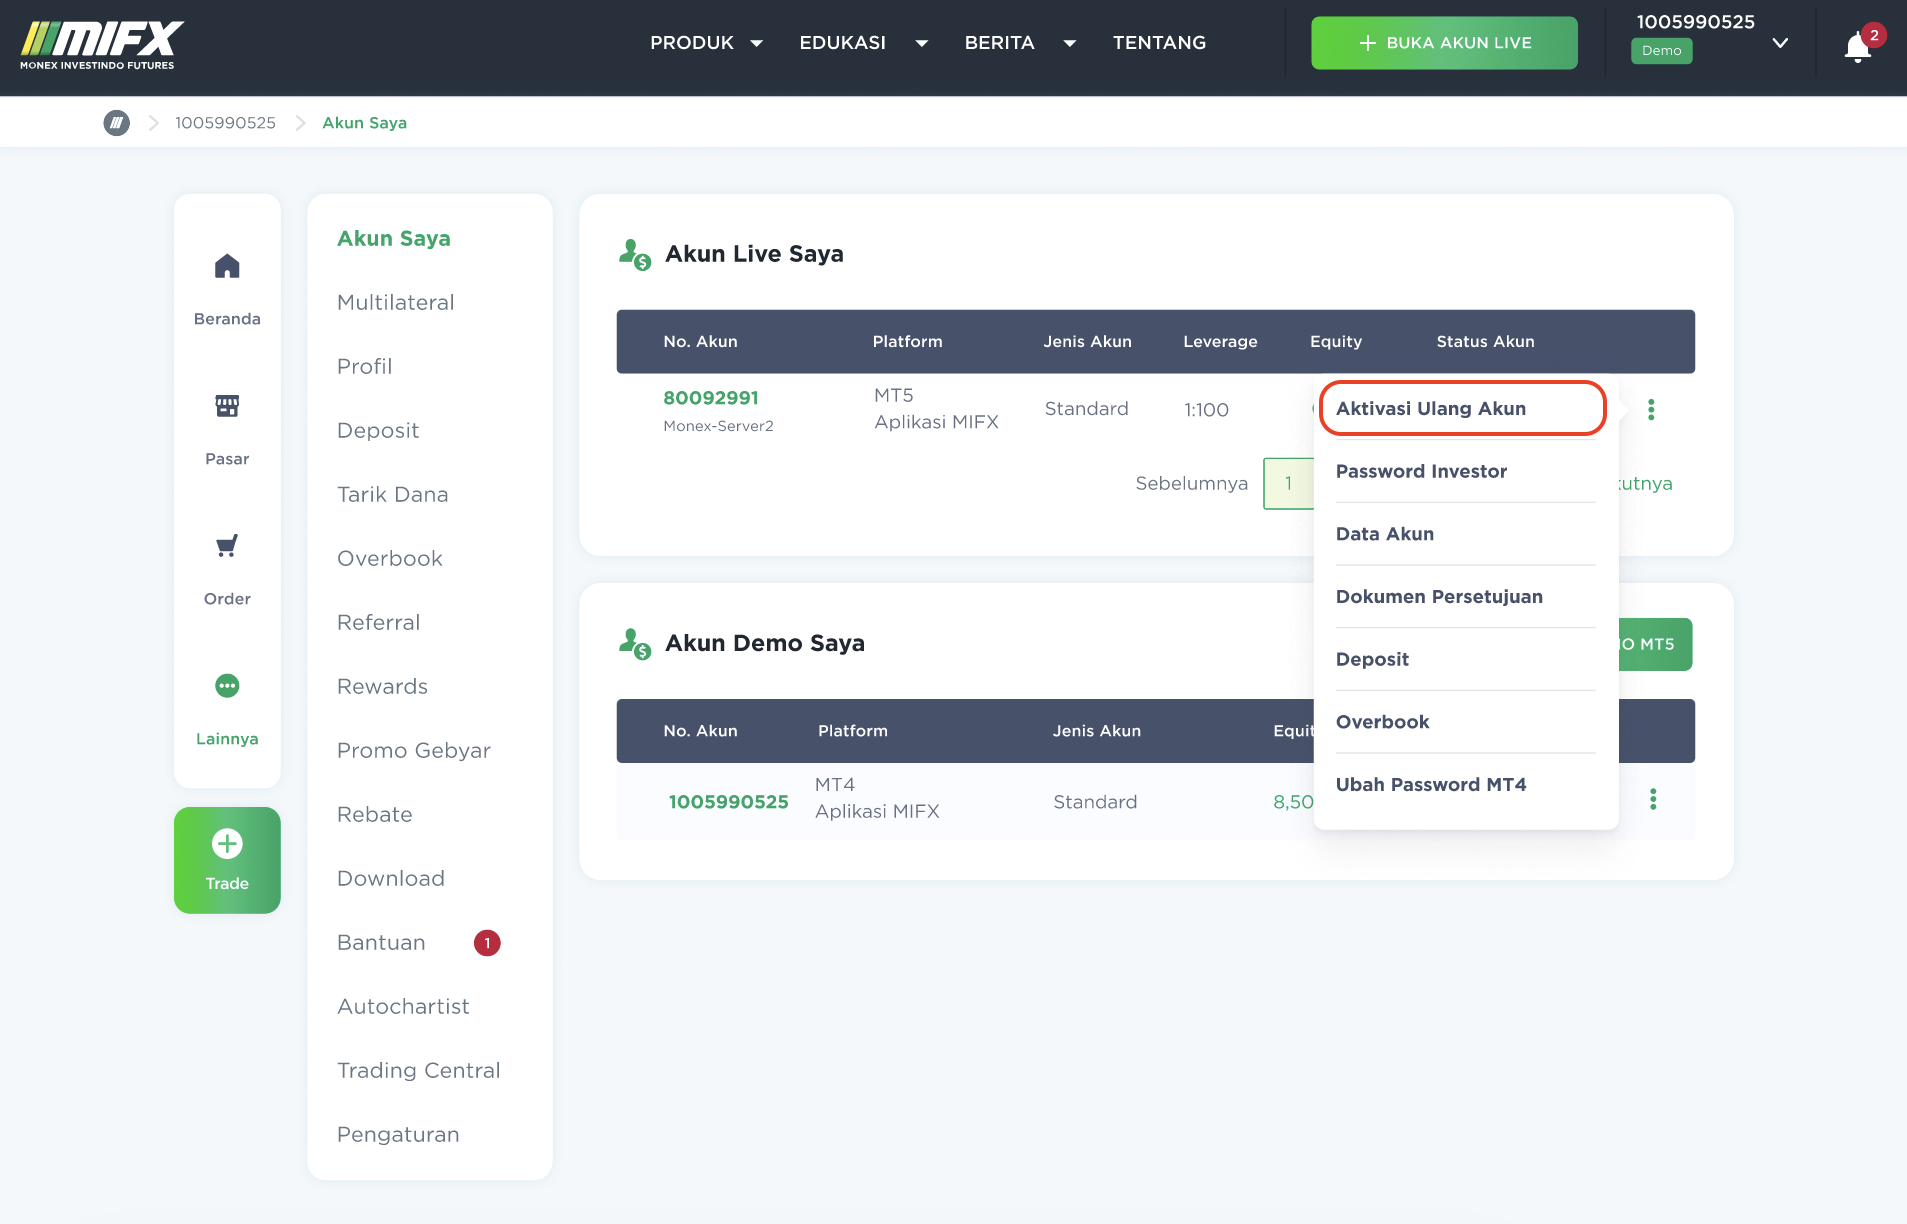Click Bantuan notification badge
The height and width of the screenshot is (1224, 1907).
click(x=487, y=943)
